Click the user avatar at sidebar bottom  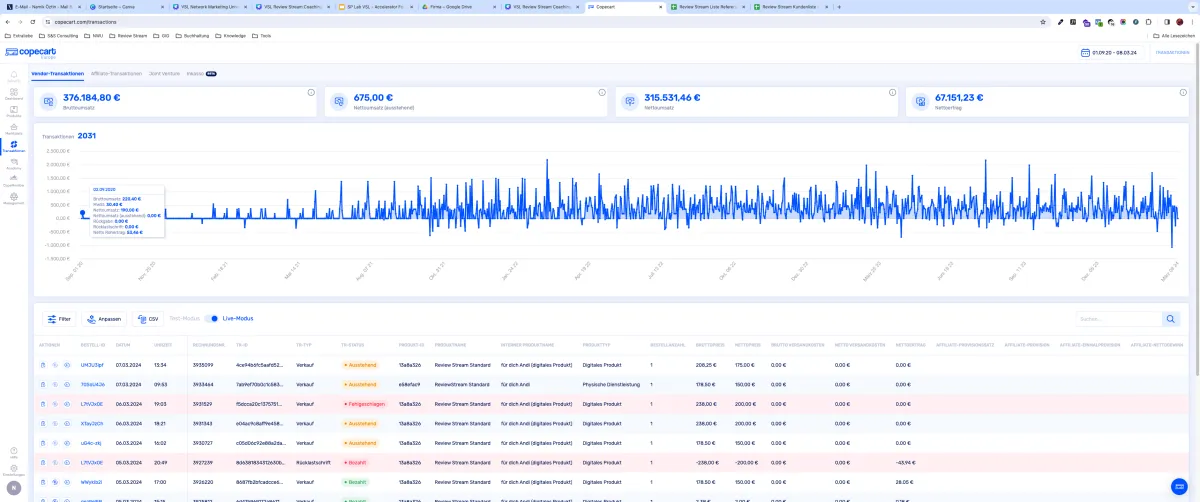click(14, 487)
